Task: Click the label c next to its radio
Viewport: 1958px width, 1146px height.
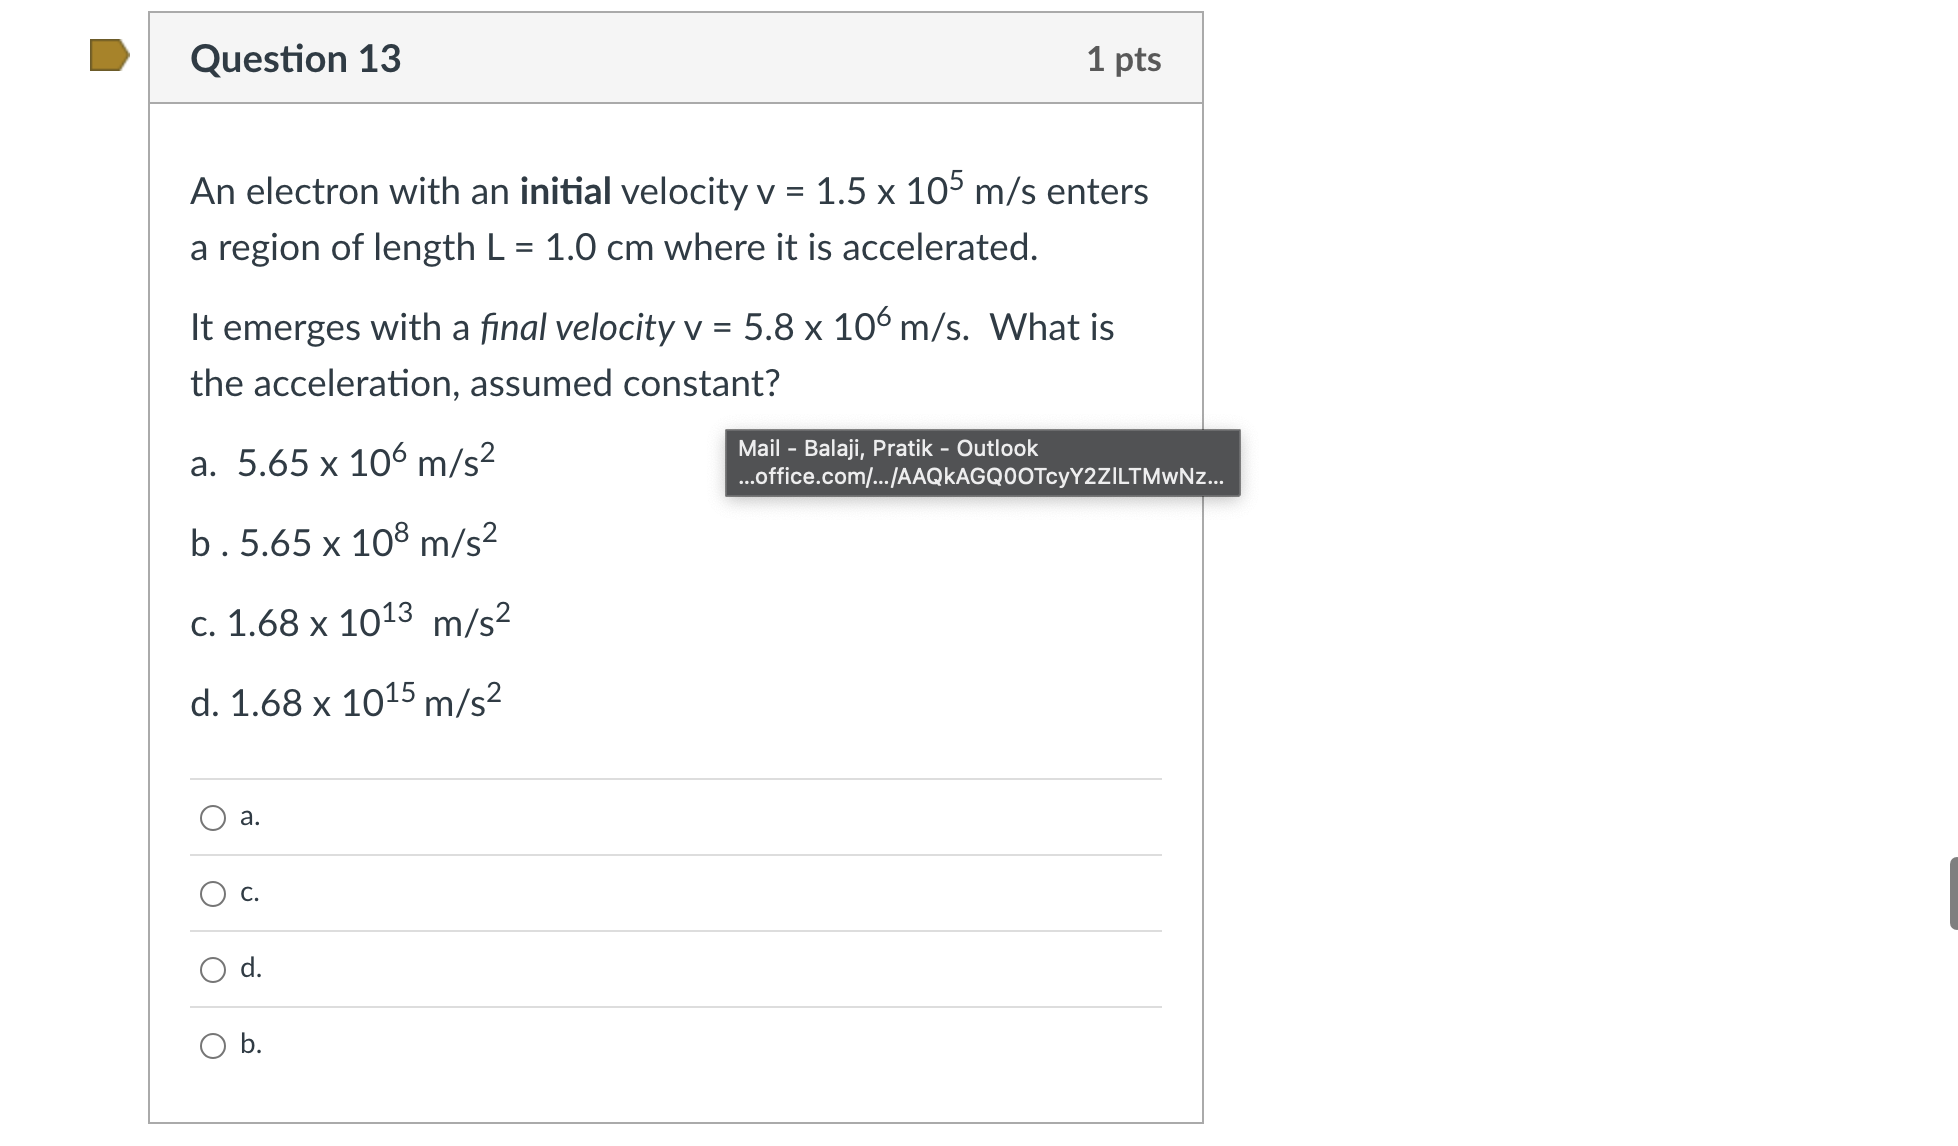Action: click(249, 893)
